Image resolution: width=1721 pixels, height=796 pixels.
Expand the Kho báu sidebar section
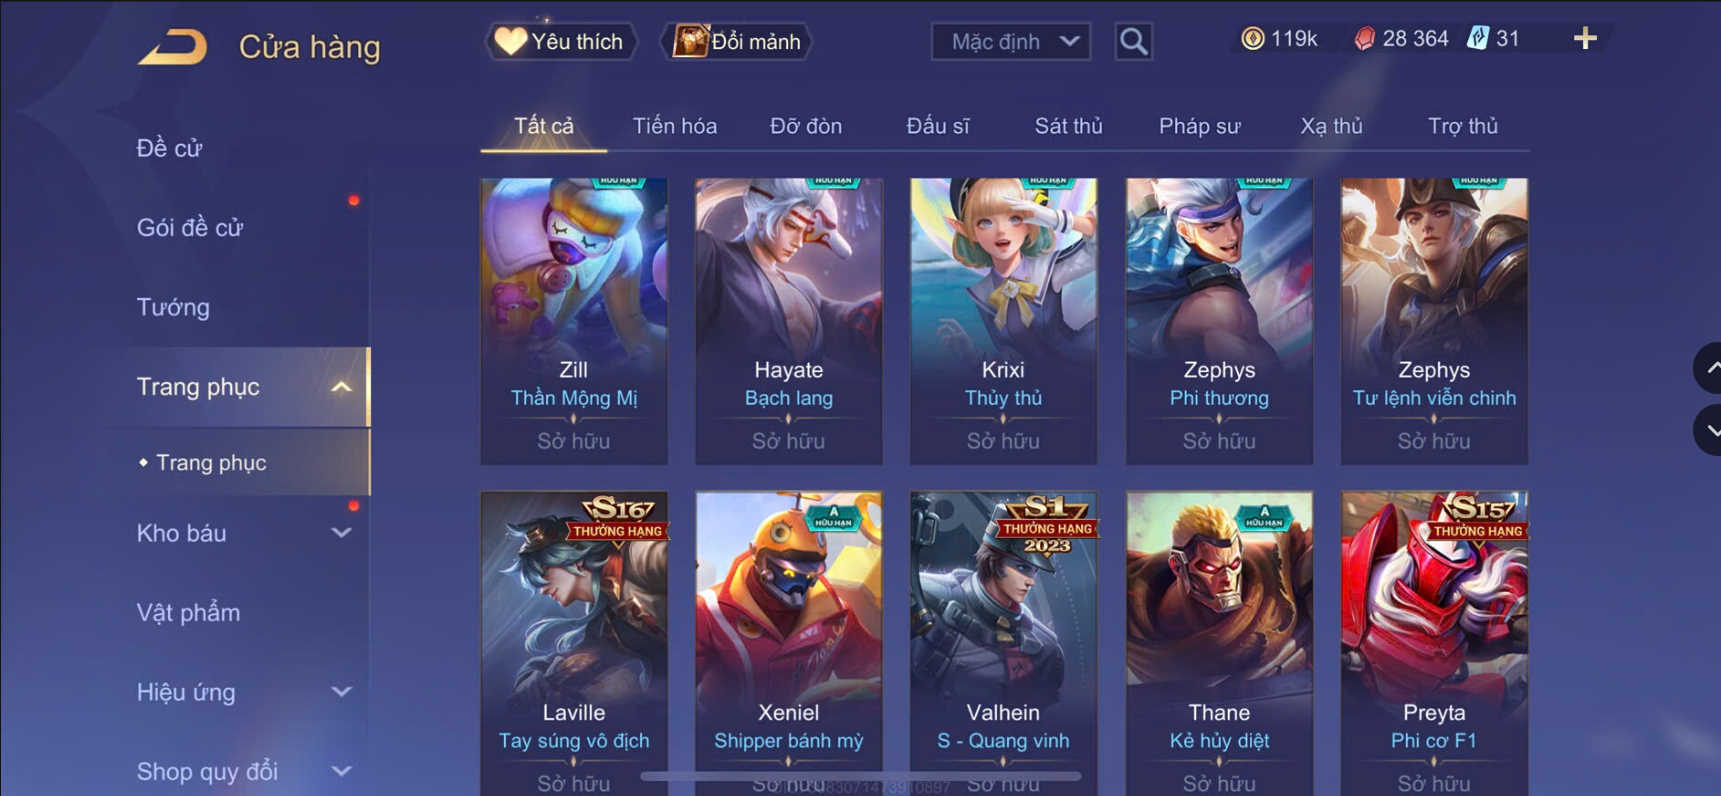point(341,533)
